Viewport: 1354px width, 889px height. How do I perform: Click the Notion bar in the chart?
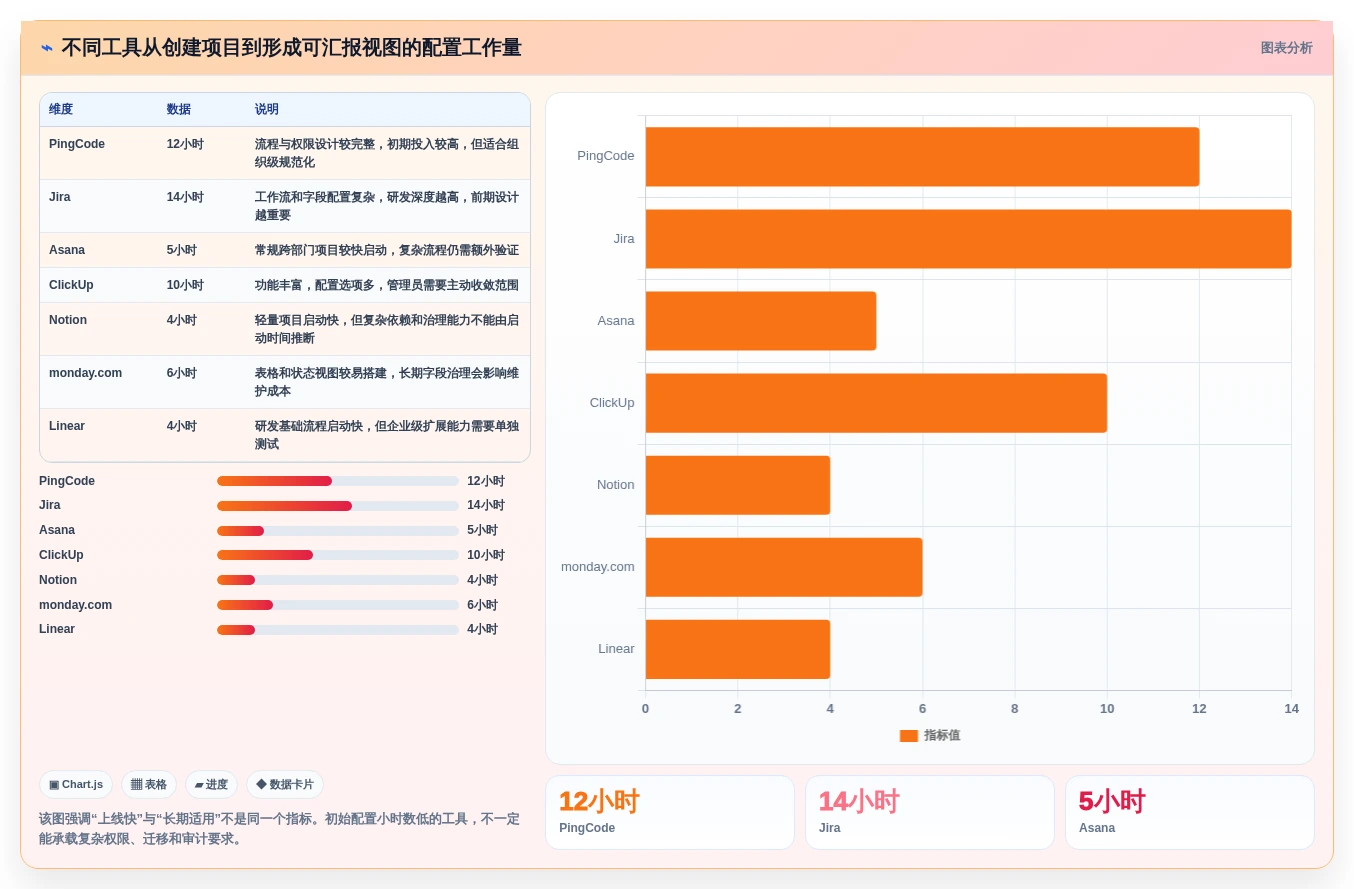[x=738, y=485]
